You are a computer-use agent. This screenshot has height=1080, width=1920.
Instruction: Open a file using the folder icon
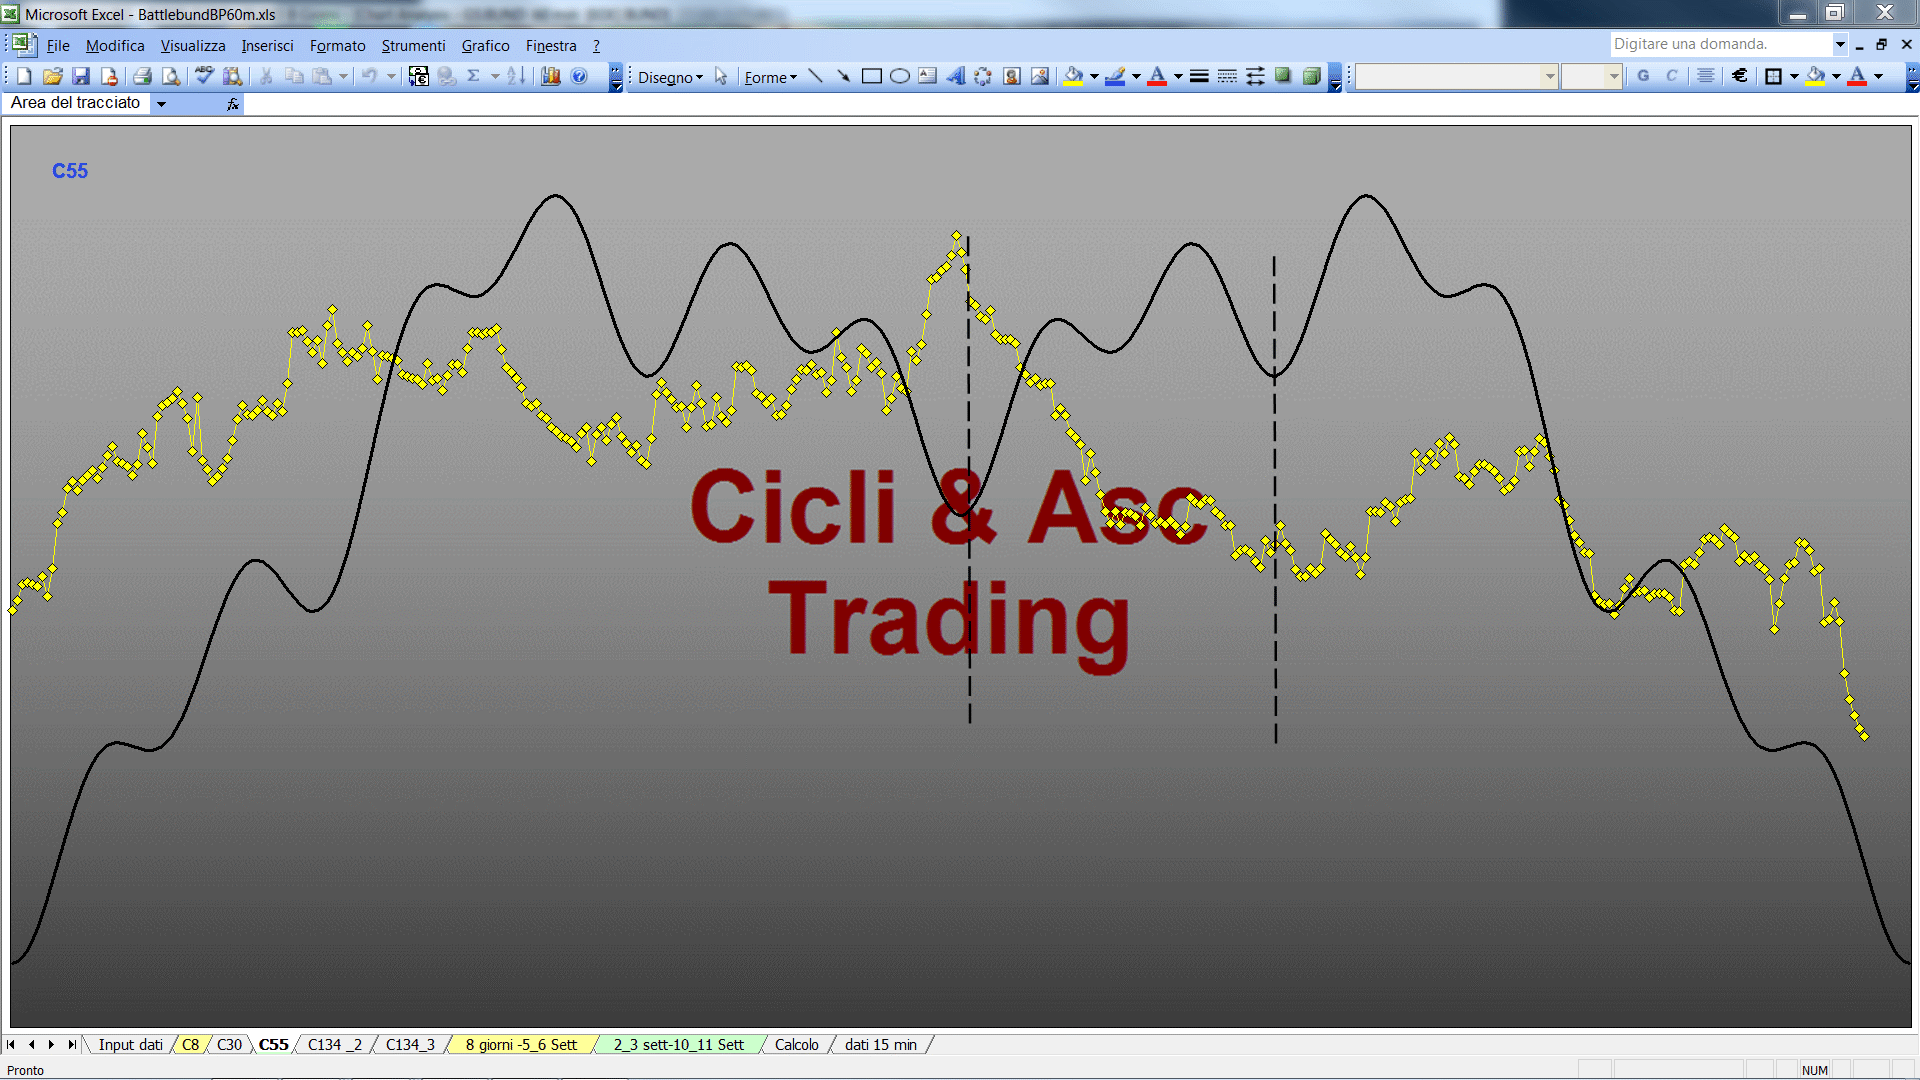coord(53,76)
